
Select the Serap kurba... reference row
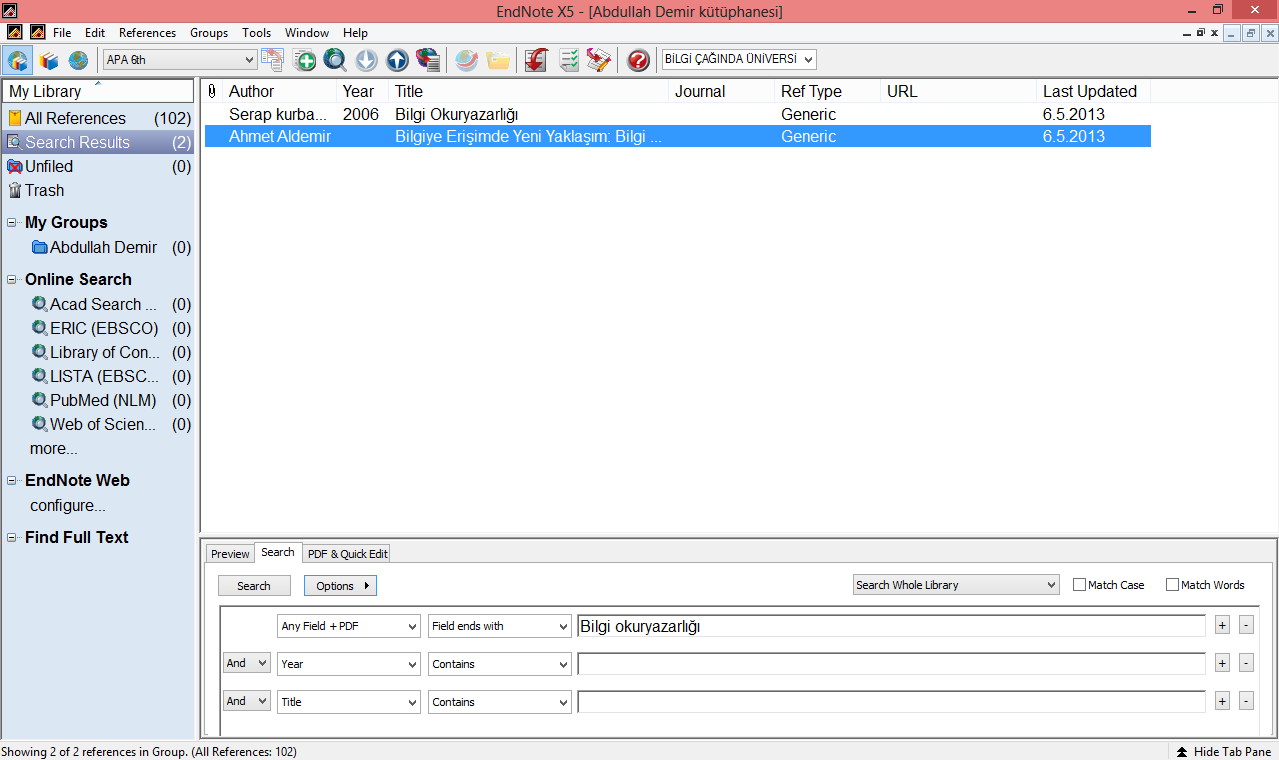click(x=677, y=114)
